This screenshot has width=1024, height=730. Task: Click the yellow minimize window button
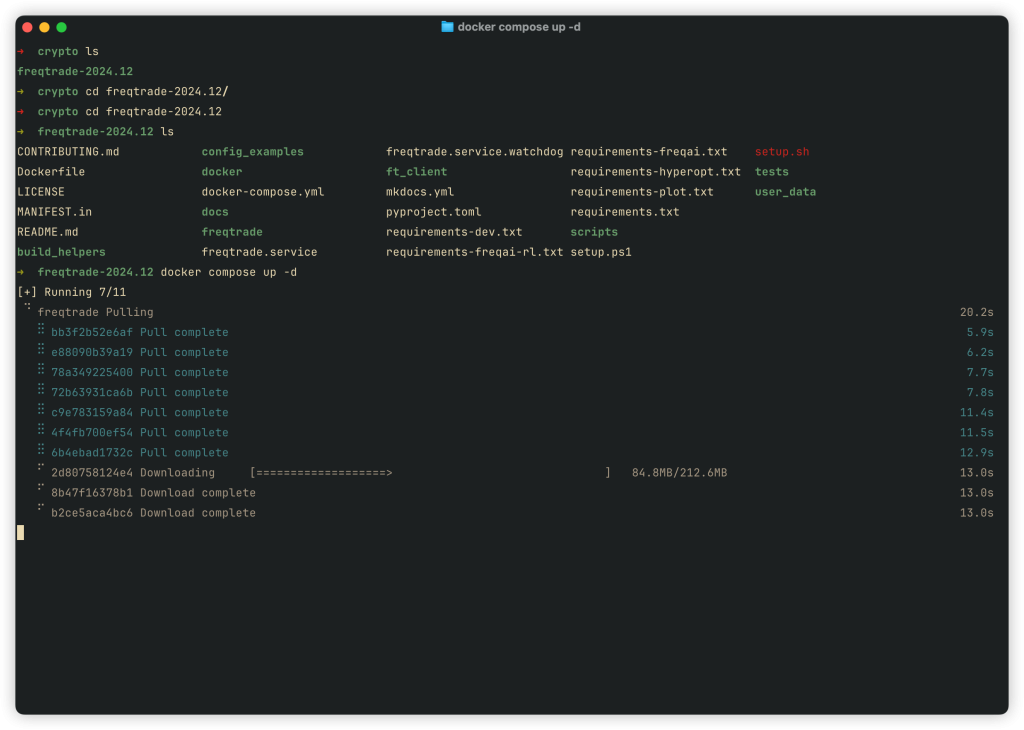(44, 27)
